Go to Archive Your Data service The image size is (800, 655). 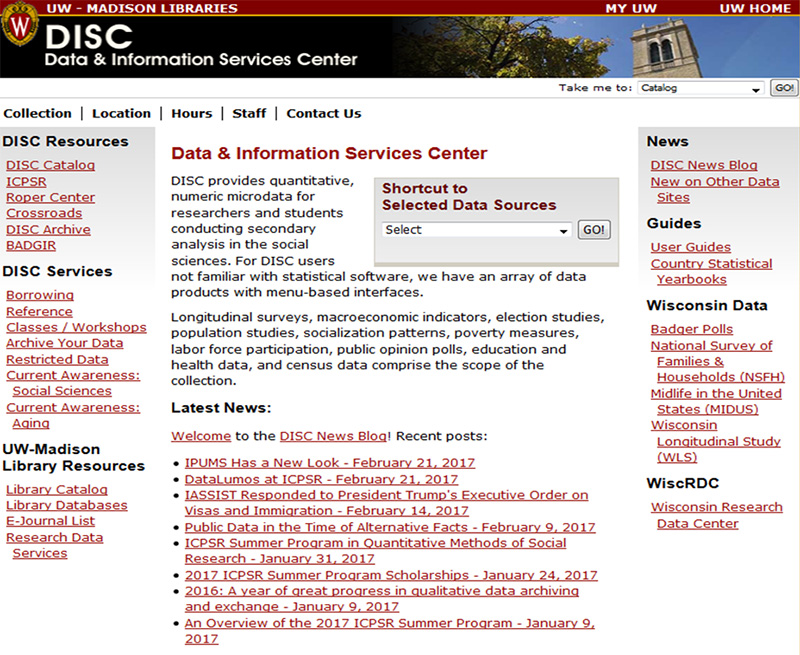64,343
